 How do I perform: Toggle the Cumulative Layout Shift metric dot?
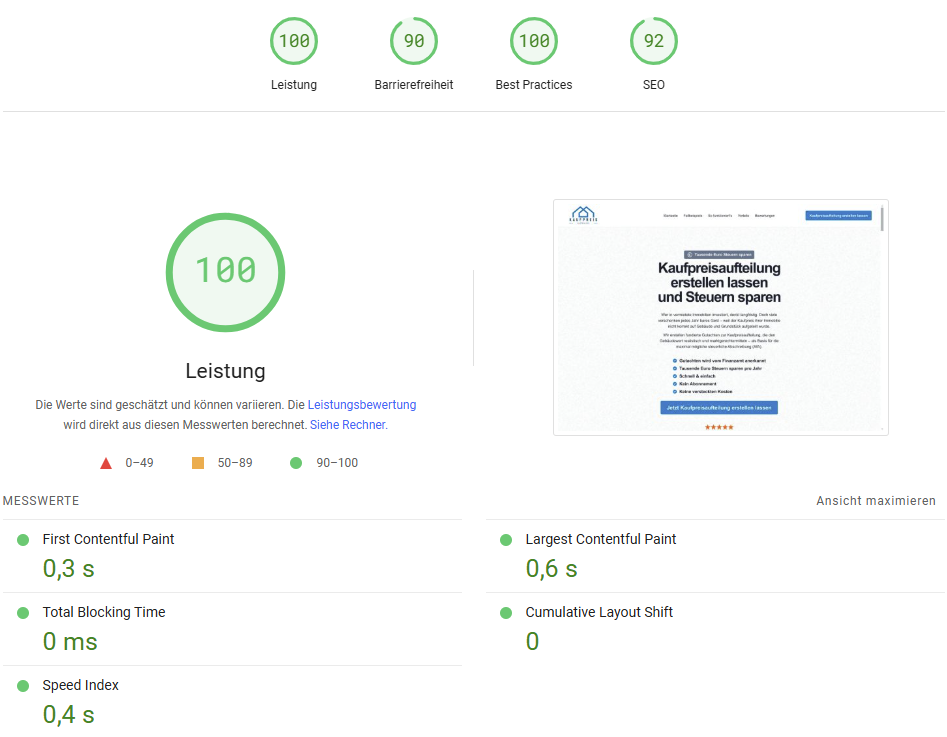pyautogui.click(x=506, y=611)
